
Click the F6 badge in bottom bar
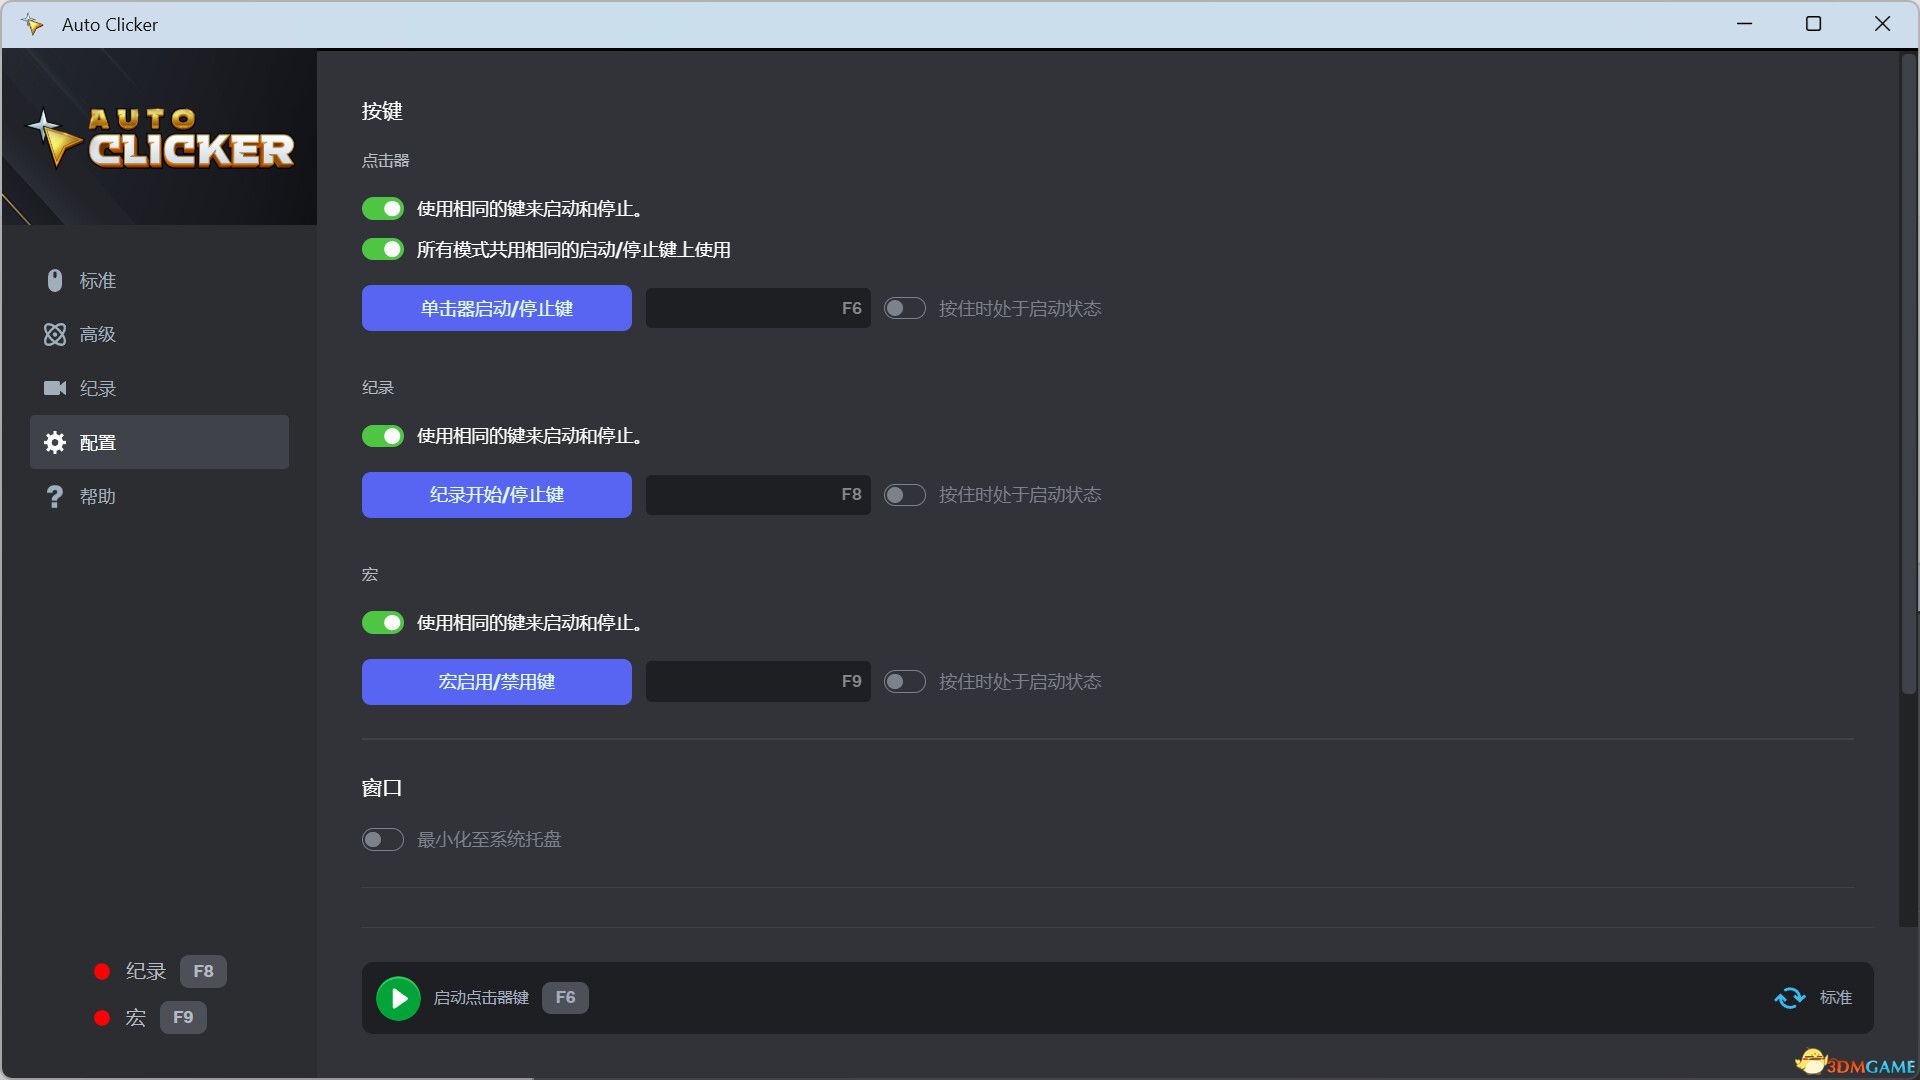(565, 997)
